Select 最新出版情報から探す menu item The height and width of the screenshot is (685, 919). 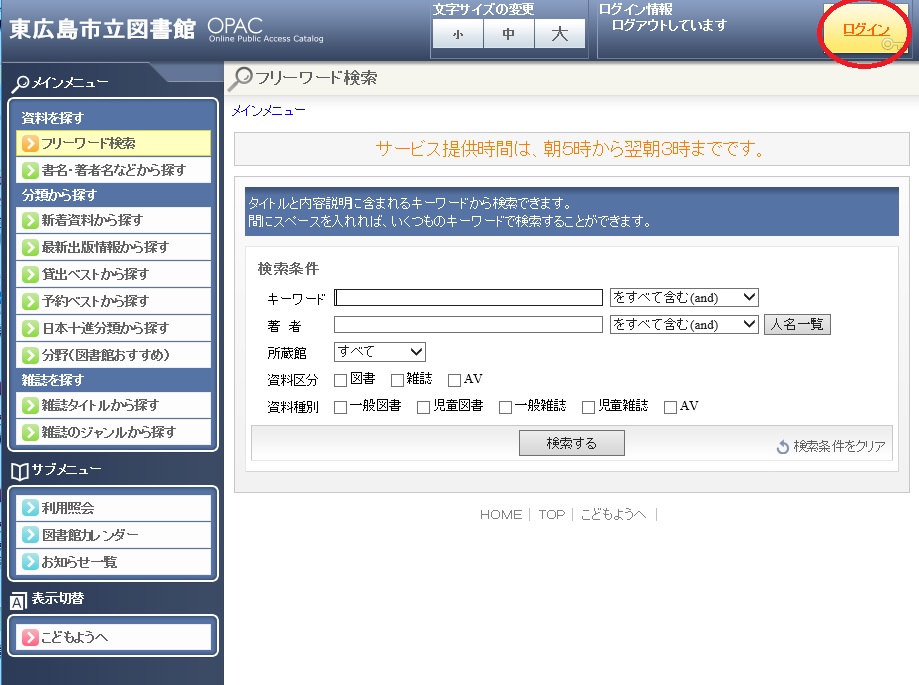(114, 247)
